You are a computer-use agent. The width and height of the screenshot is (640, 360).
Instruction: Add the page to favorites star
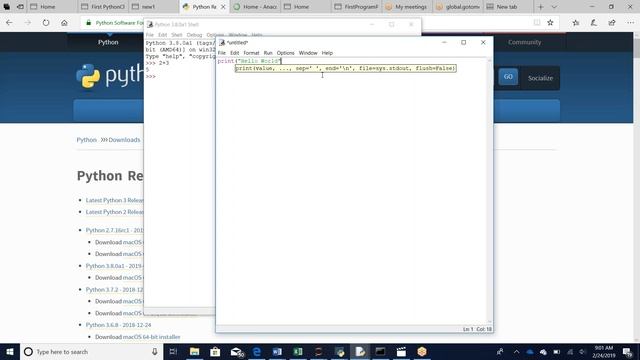(550, 23)
